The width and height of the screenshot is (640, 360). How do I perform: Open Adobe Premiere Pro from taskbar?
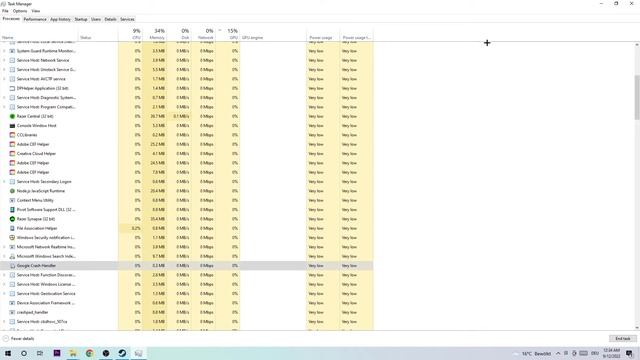point(57,353)
